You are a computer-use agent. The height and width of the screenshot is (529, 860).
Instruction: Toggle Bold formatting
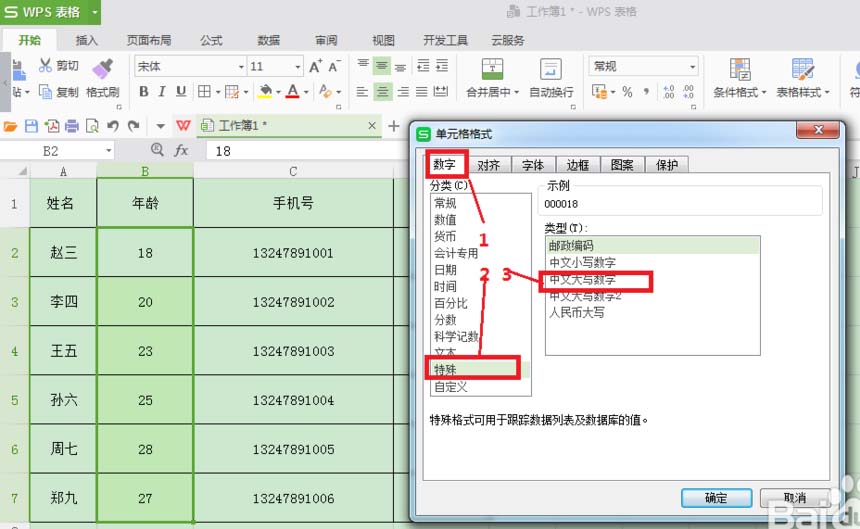[144, 92]
